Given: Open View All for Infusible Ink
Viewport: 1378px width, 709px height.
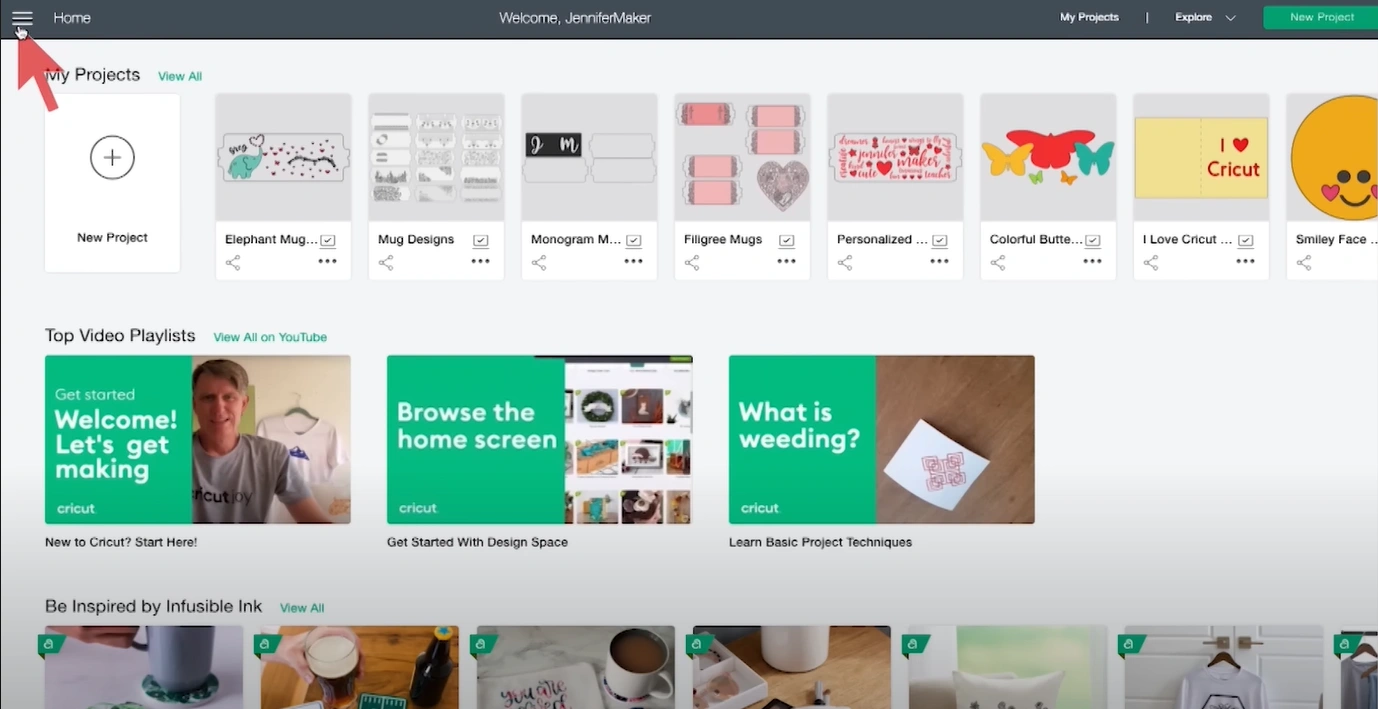Looking at the screenshot, I should point(302,608).
